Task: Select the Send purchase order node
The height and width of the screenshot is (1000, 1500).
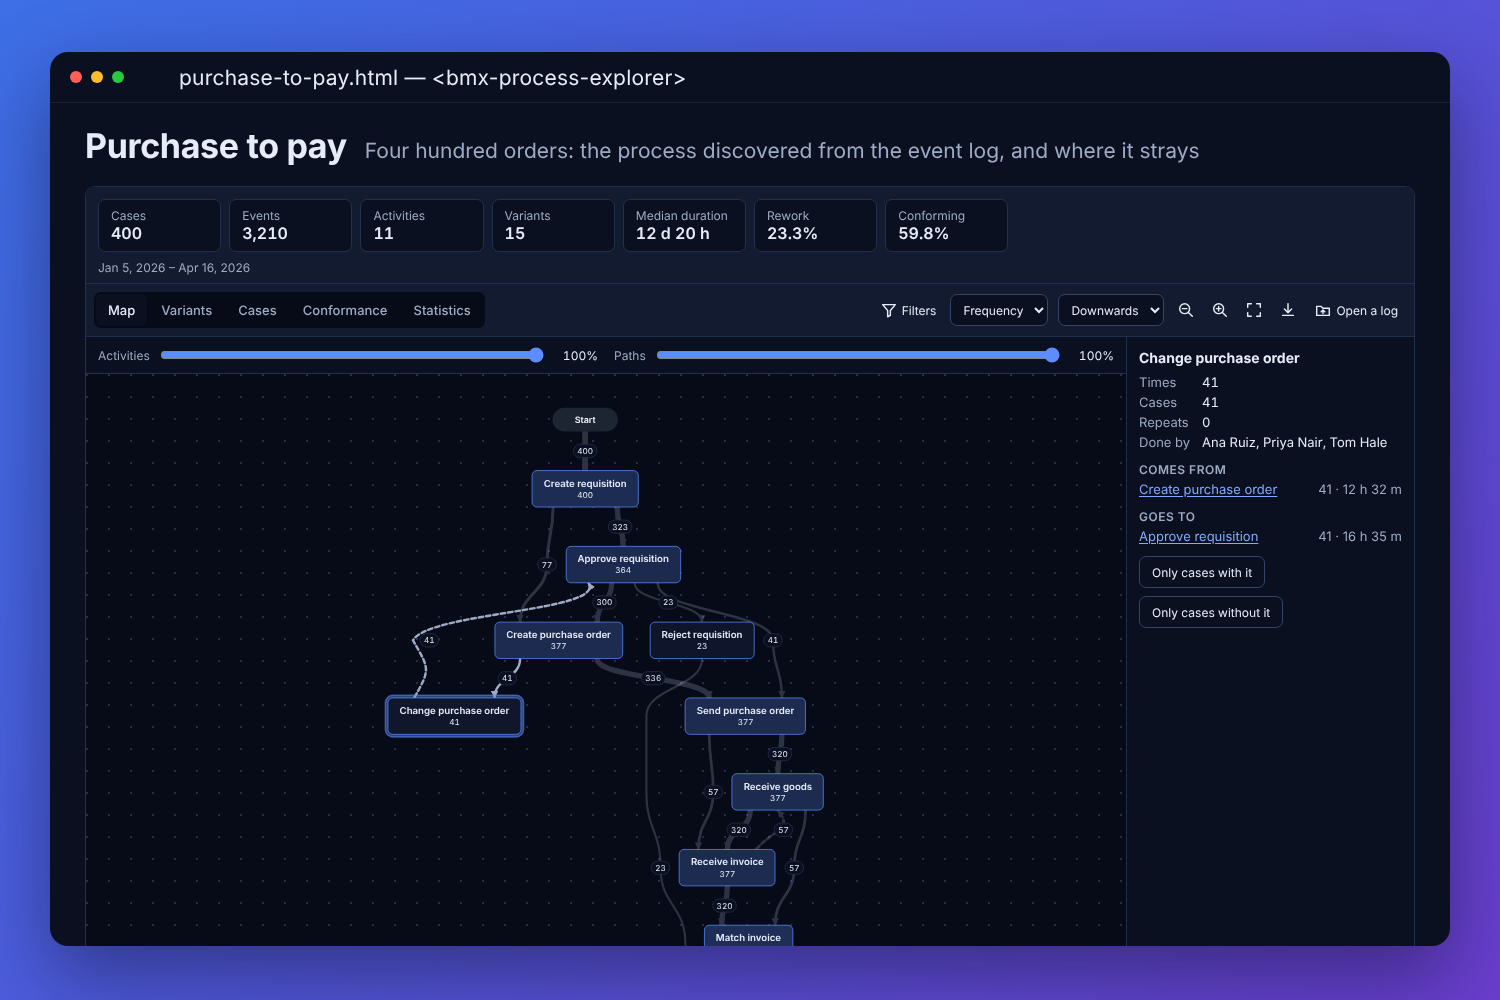Action: click(x=745, y=716)
